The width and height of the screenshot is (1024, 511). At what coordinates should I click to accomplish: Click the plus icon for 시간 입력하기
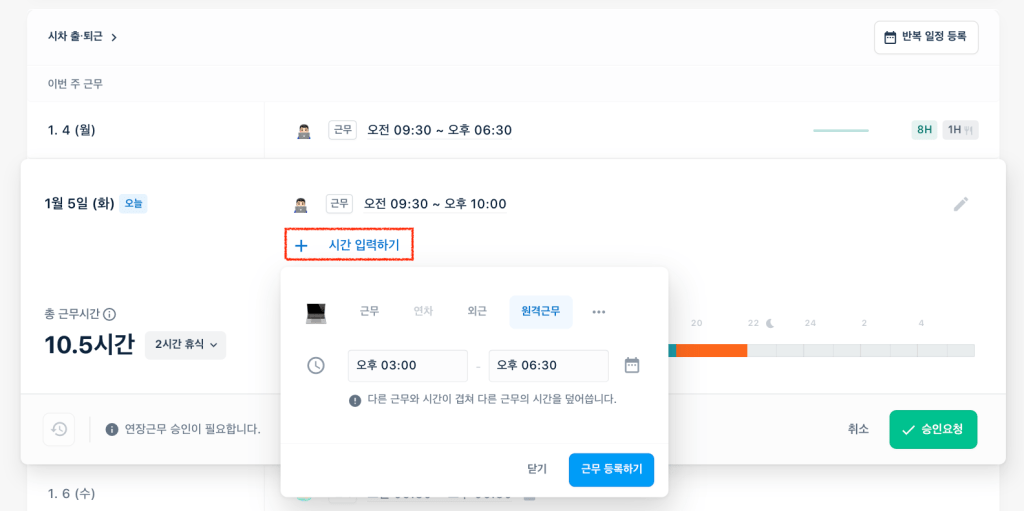pyautogui.click(x=301, y=246)
